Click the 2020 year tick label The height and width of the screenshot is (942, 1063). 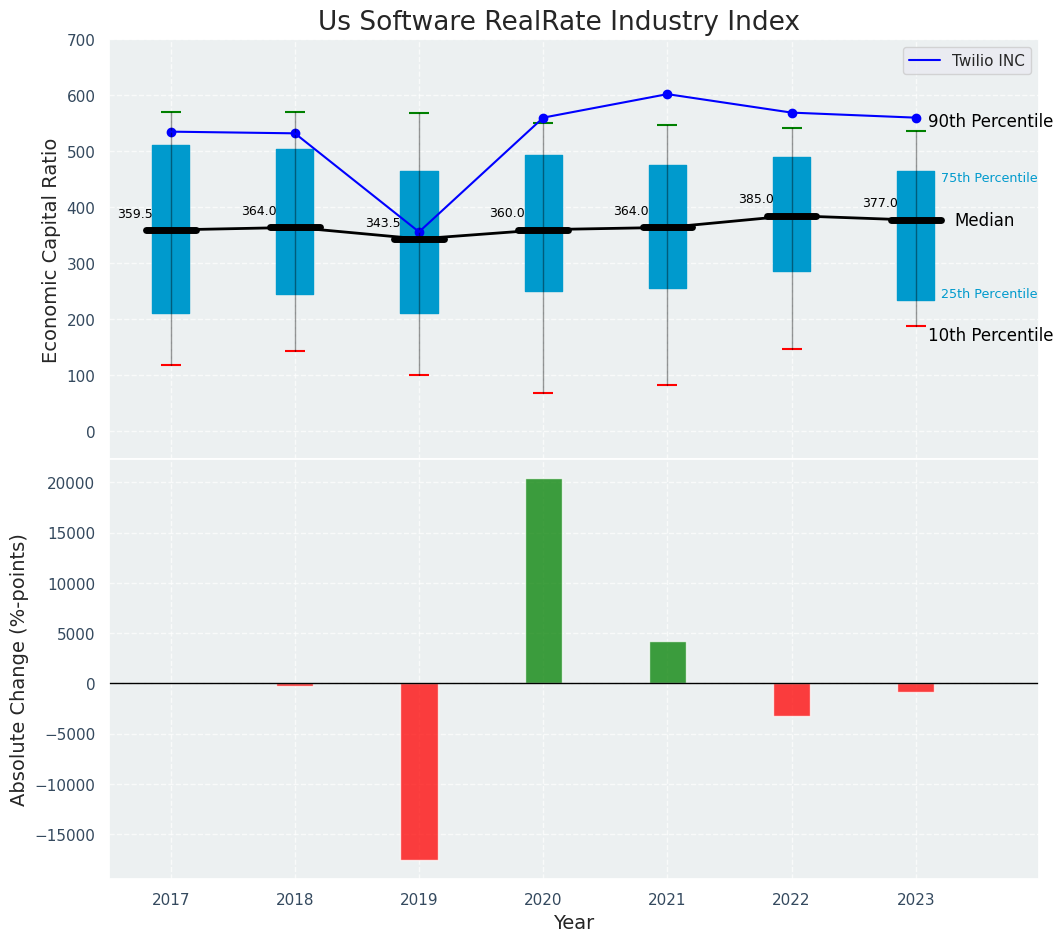pos(543,899)
